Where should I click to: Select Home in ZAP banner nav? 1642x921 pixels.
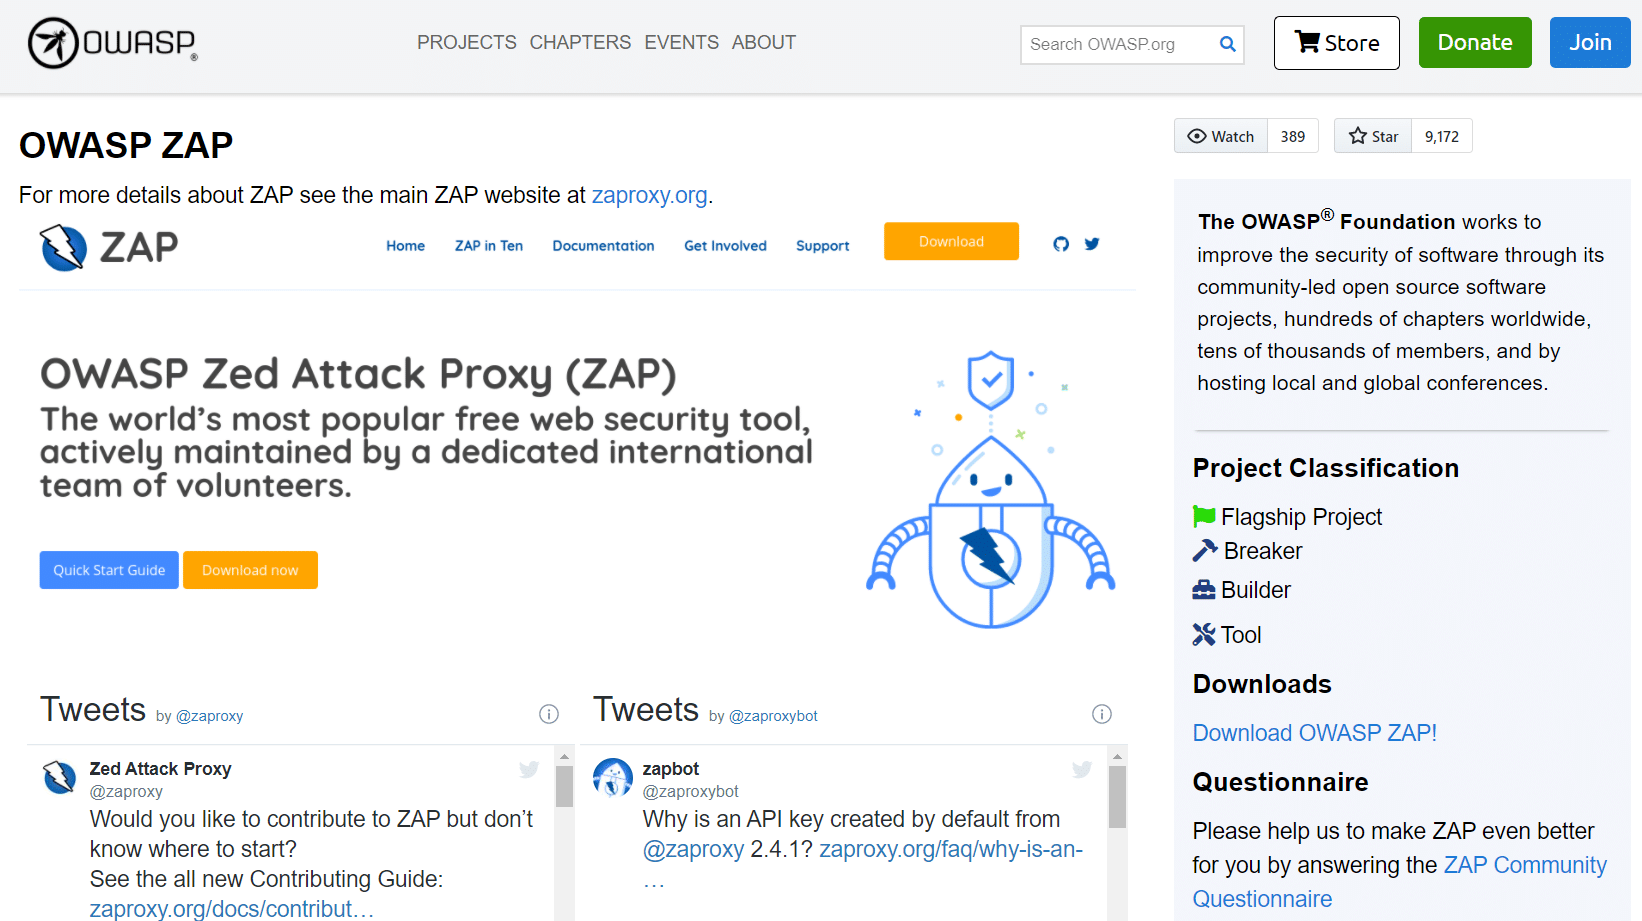406,246
